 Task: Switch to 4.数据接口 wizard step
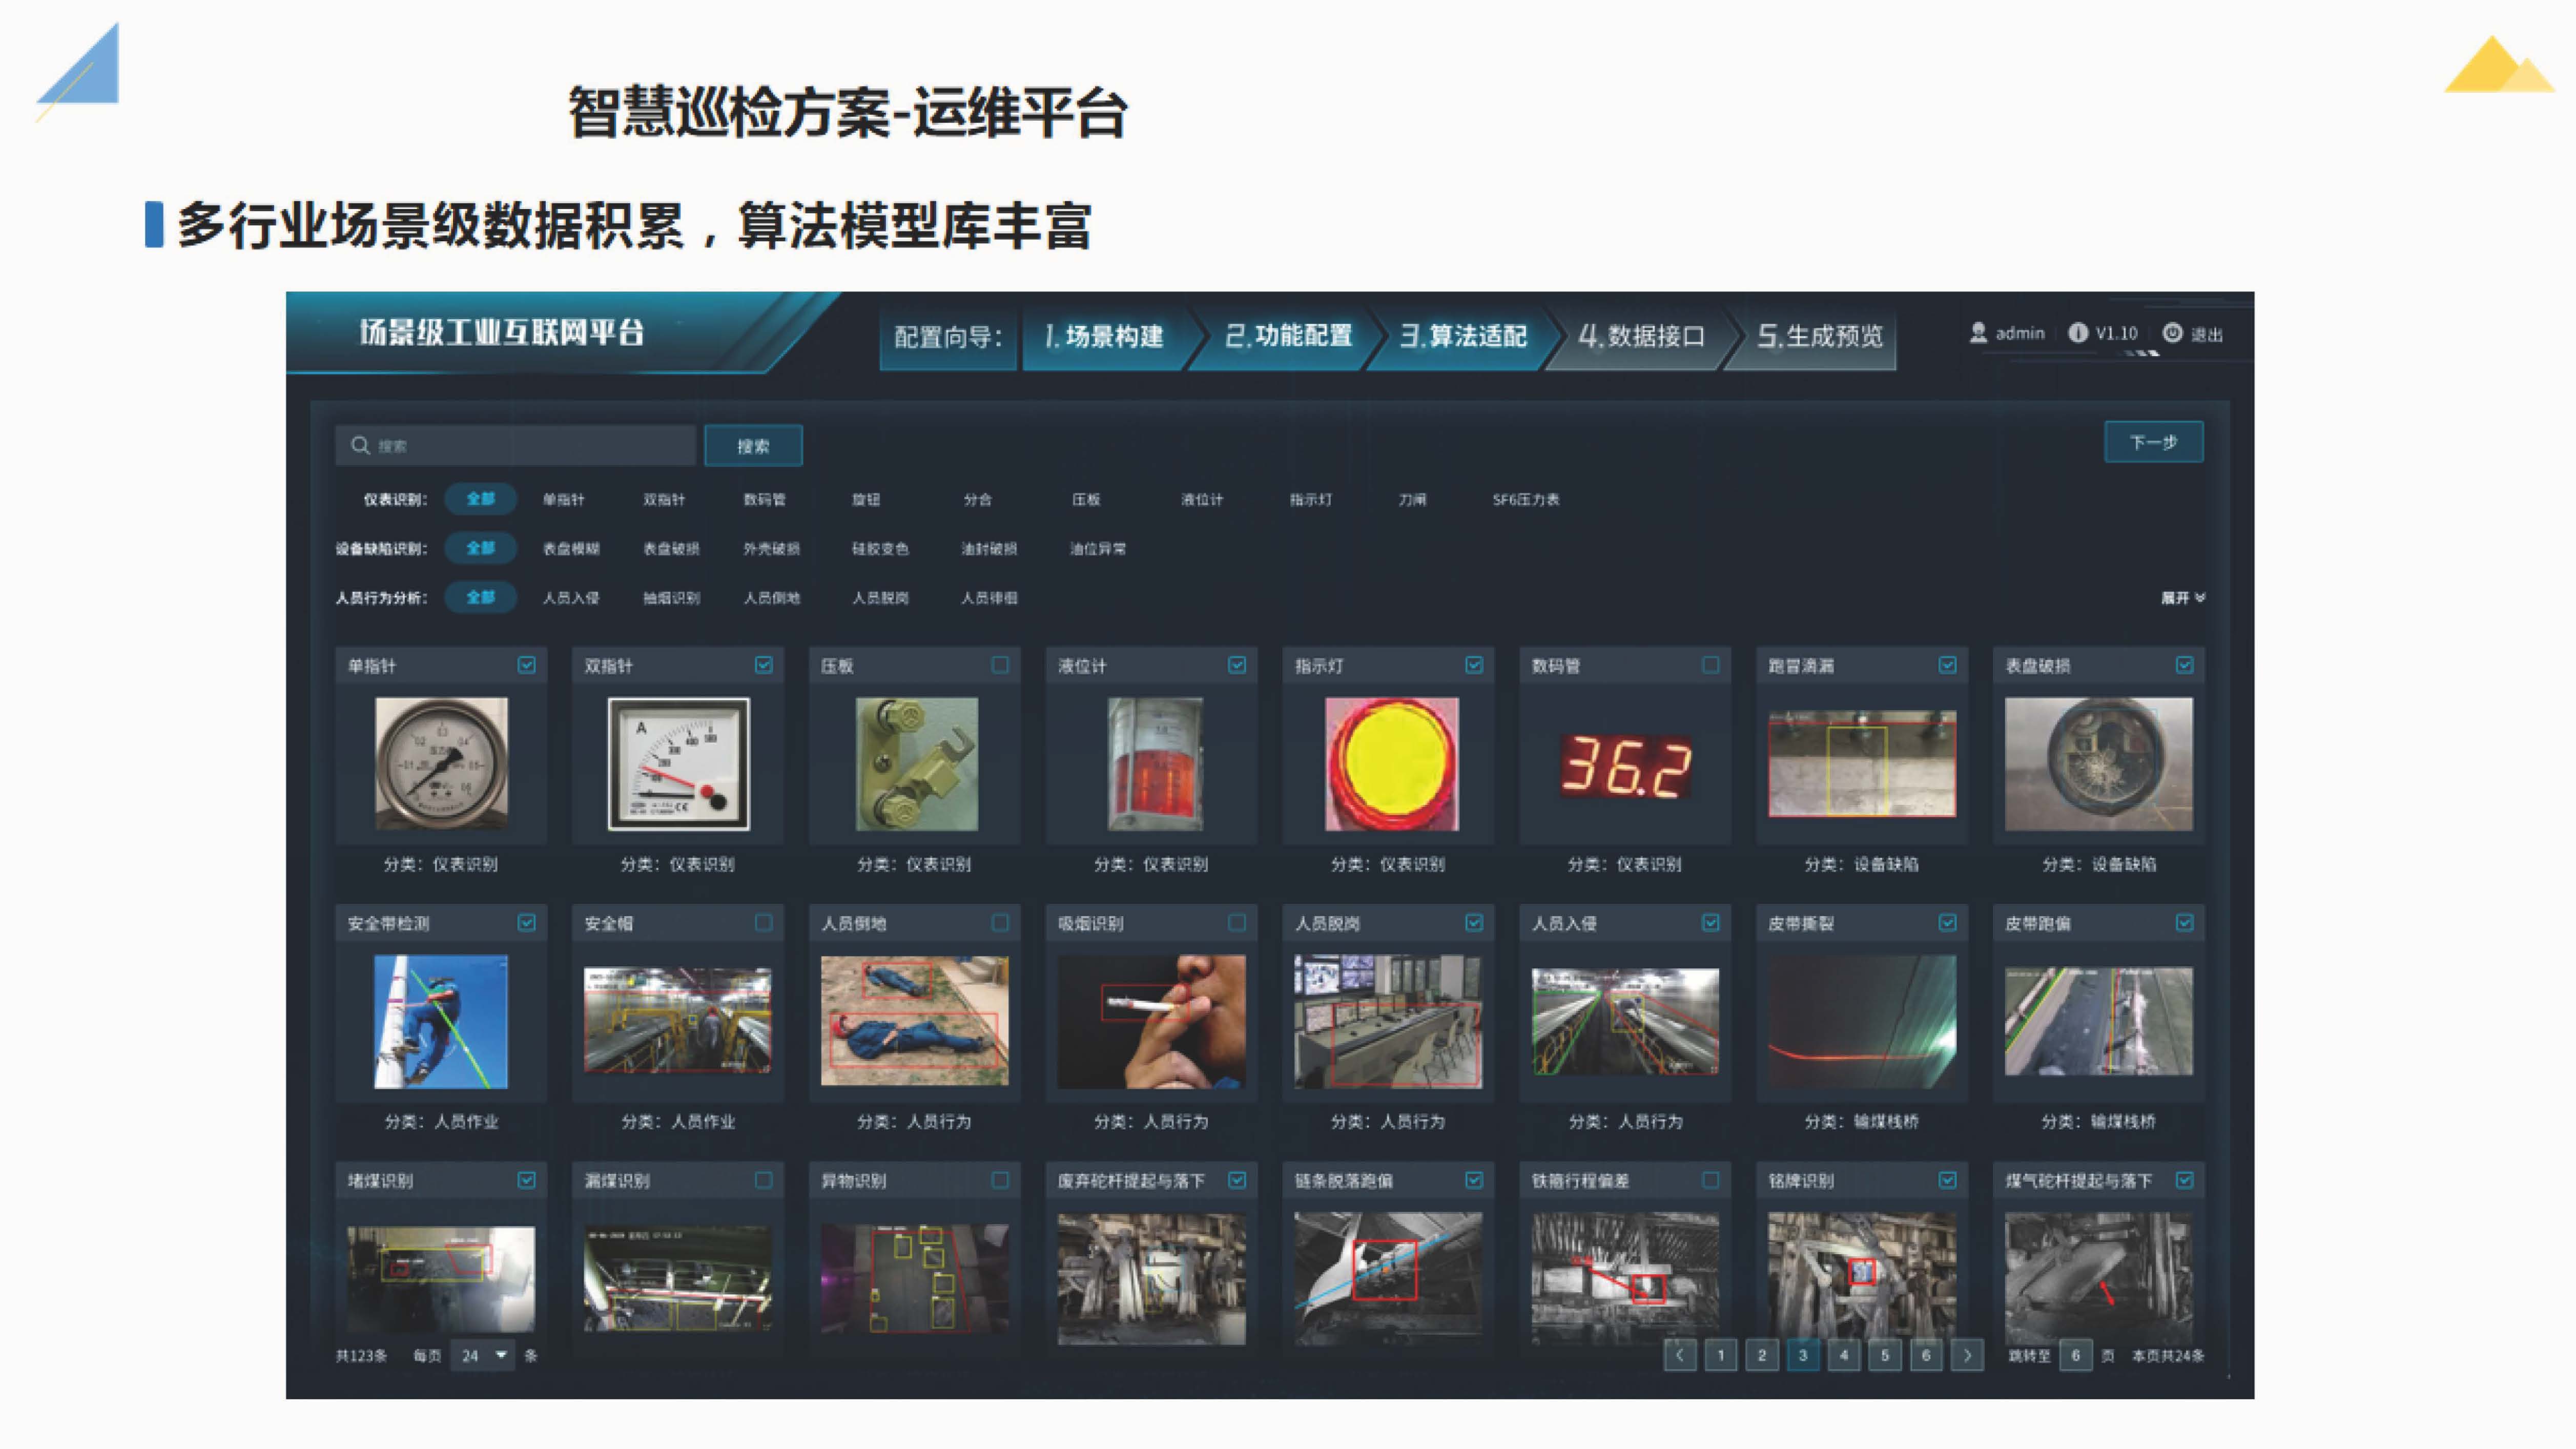[x=1641, y=336]
